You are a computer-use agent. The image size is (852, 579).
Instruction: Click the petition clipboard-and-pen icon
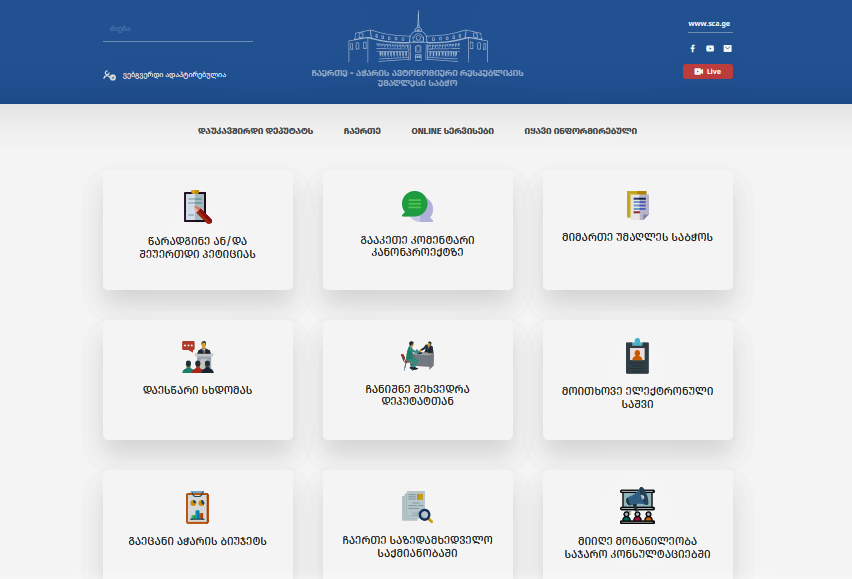coord(197,206)
